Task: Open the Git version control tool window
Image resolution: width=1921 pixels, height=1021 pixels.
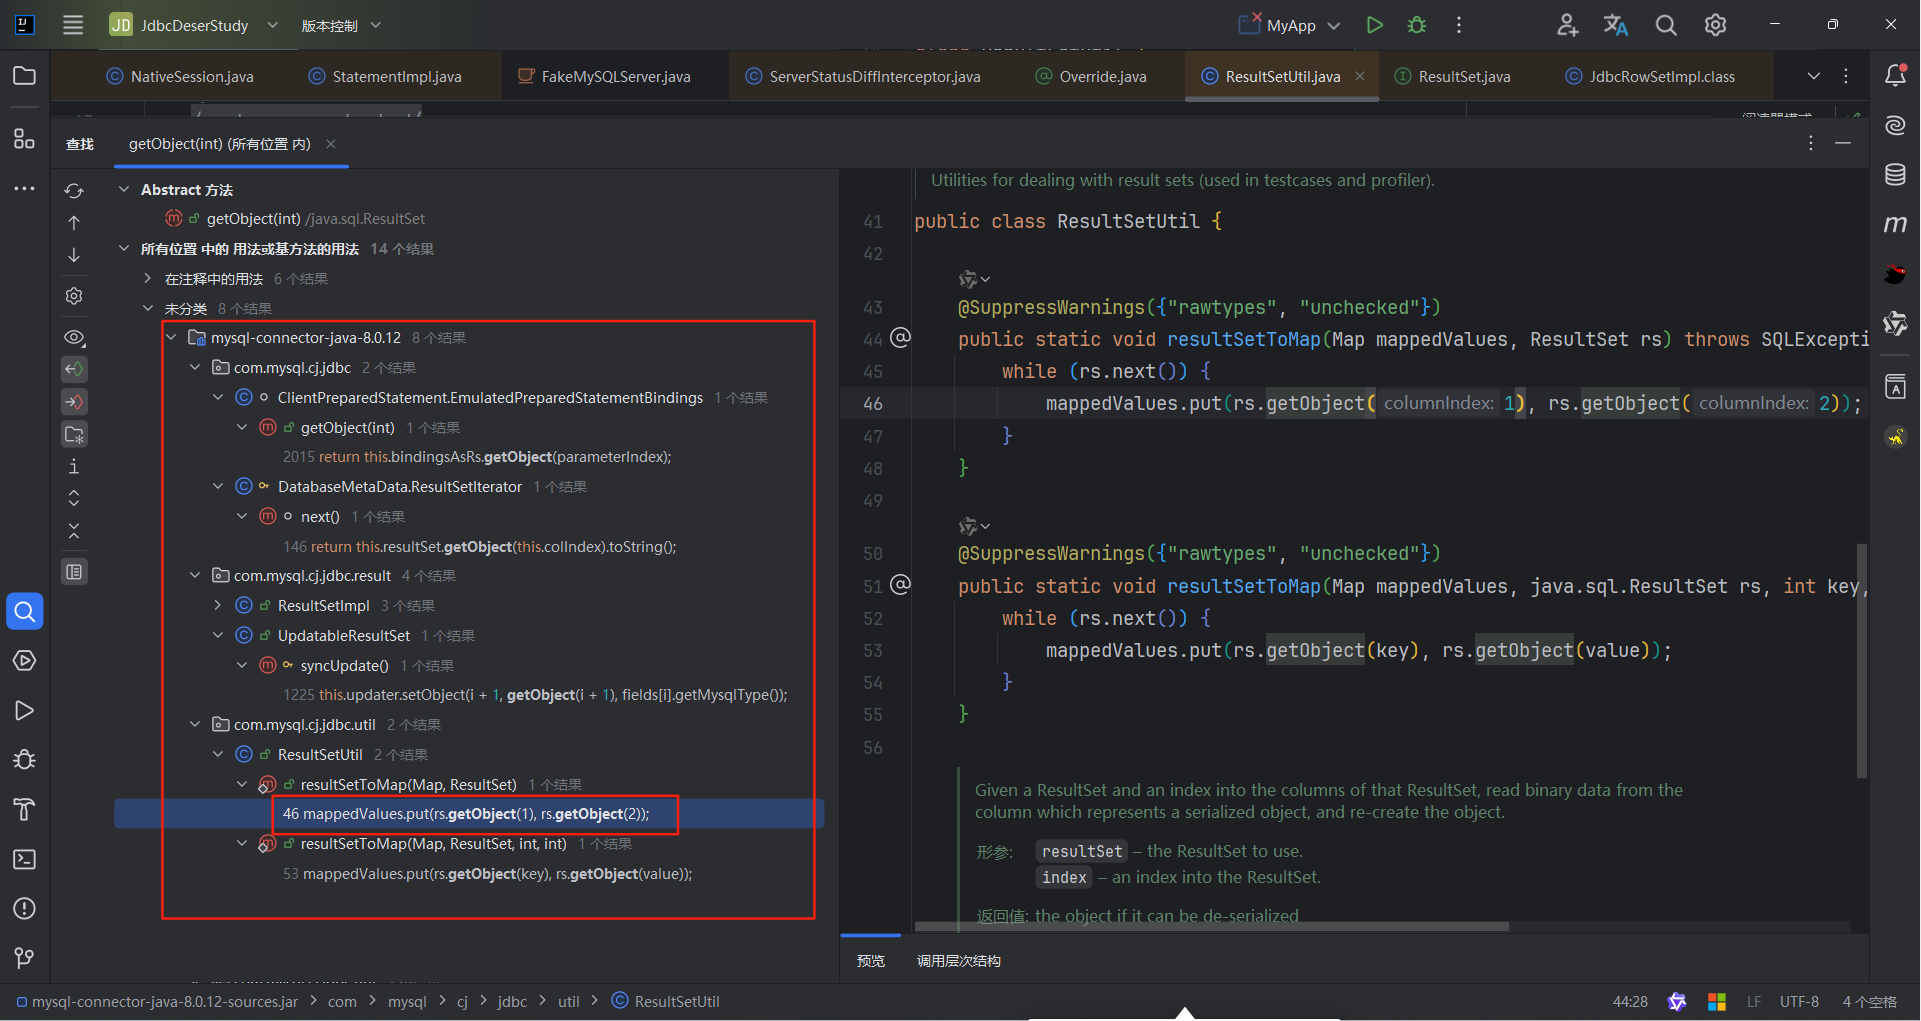Action: pyautogui.click(x=24, y=958)
